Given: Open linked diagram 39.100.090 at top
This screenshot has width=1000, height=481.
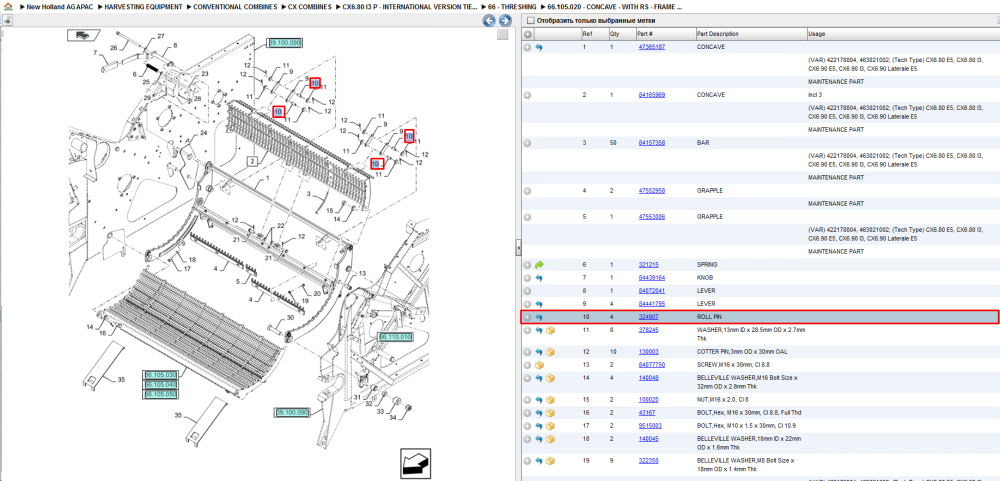Looking at the screenshot, I should point(285,43).
